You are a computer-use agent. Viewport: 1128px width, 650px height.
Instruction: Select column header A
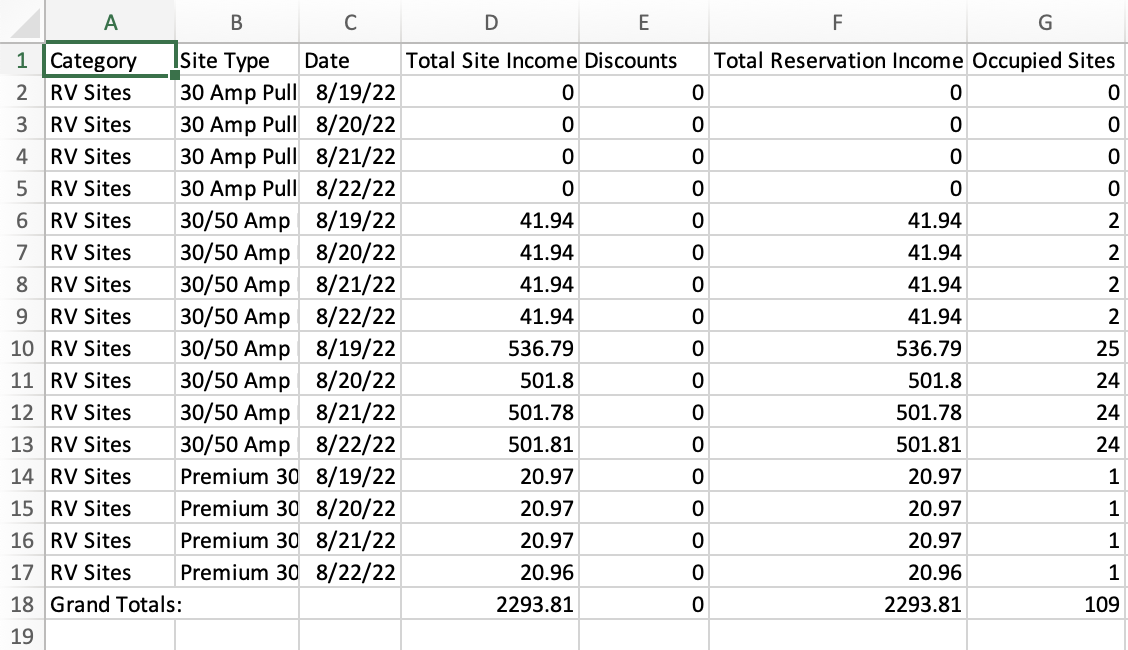point(110,22)
